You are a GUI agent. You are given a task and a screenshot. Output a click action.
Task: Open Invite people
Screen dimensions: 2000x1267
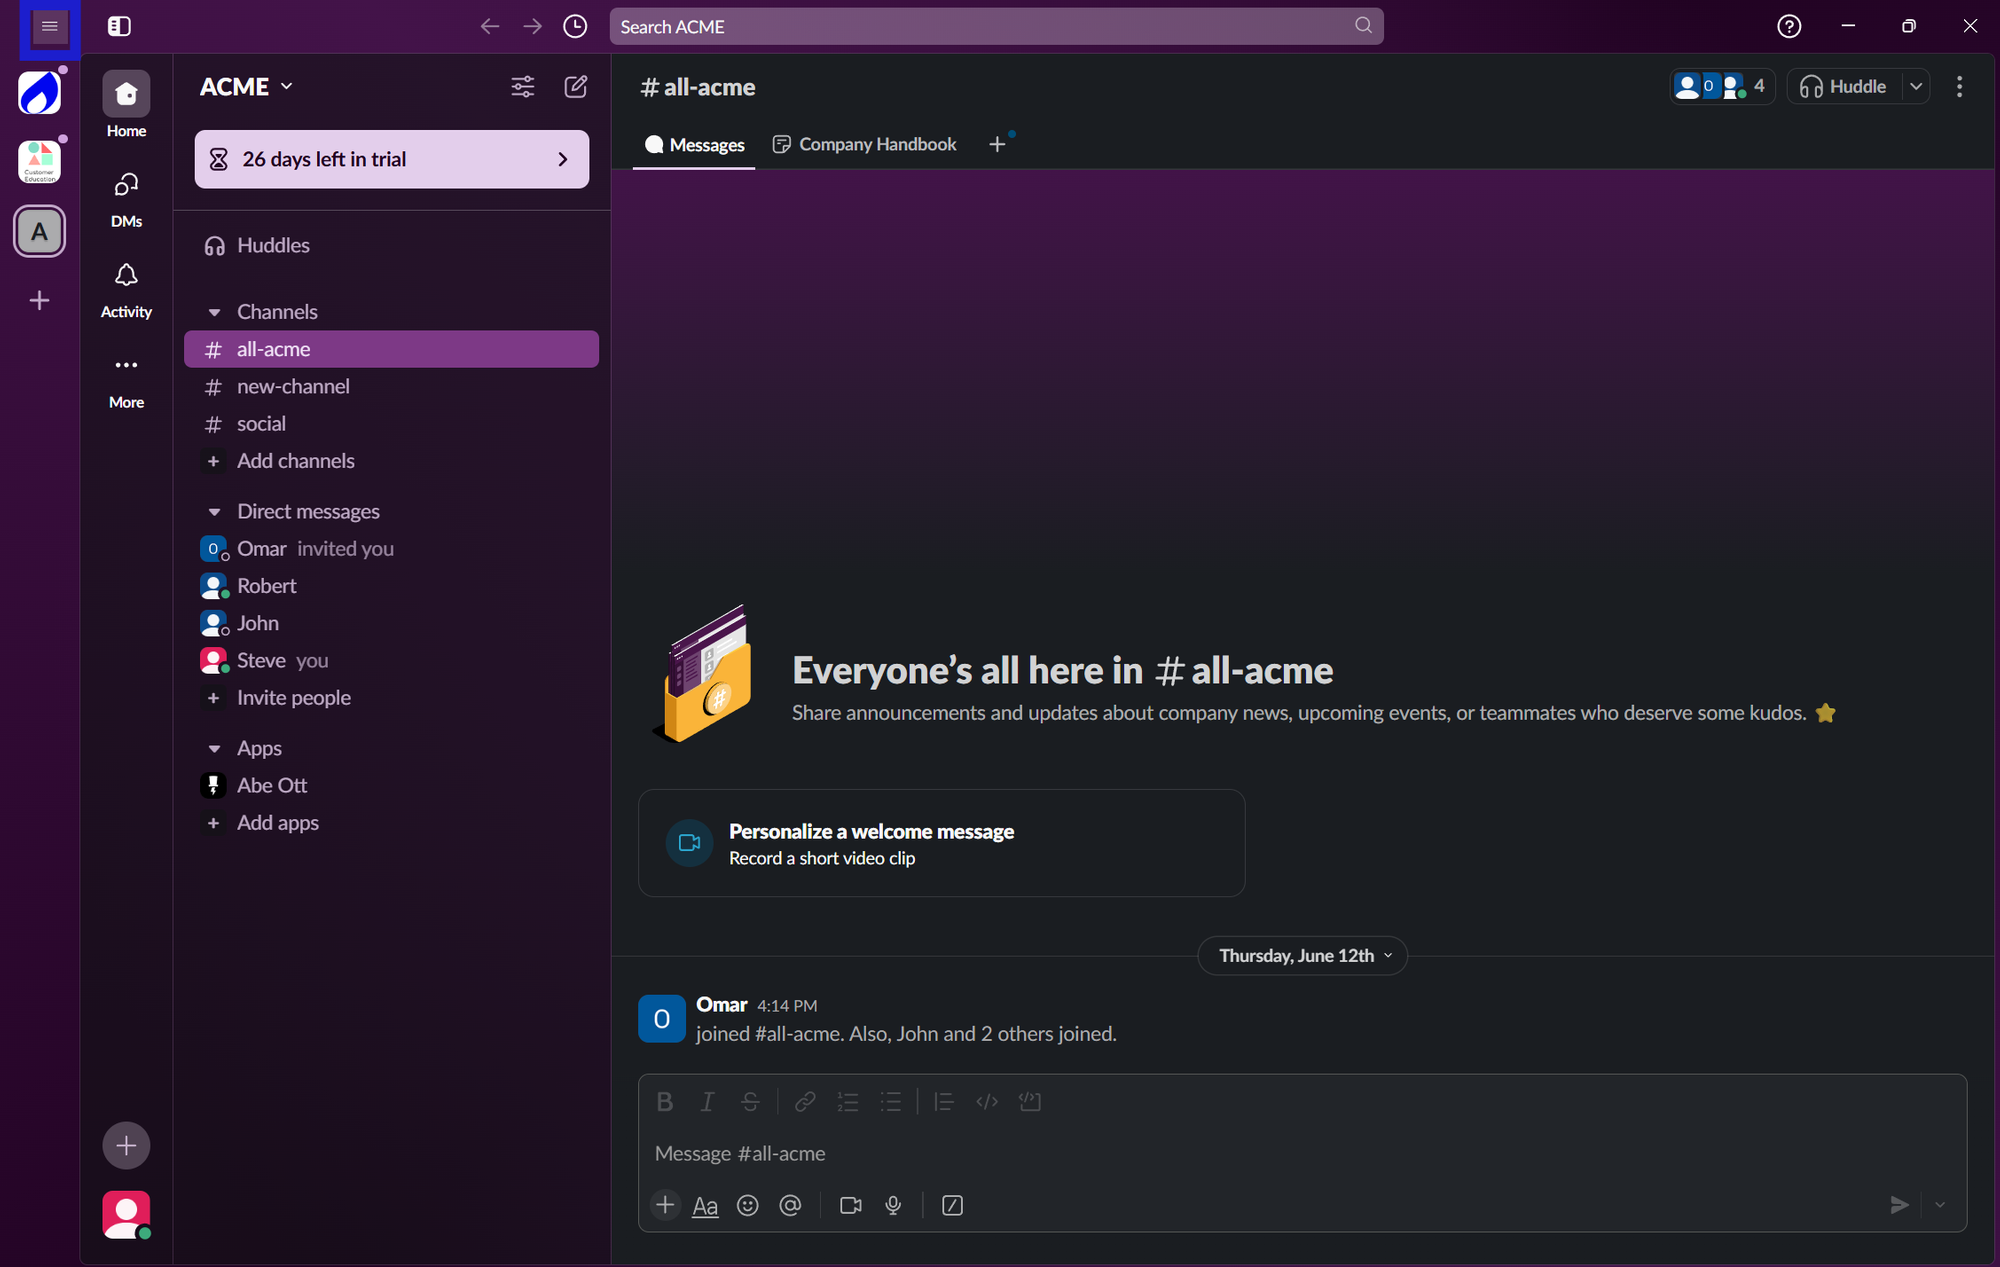pos(293,697)
